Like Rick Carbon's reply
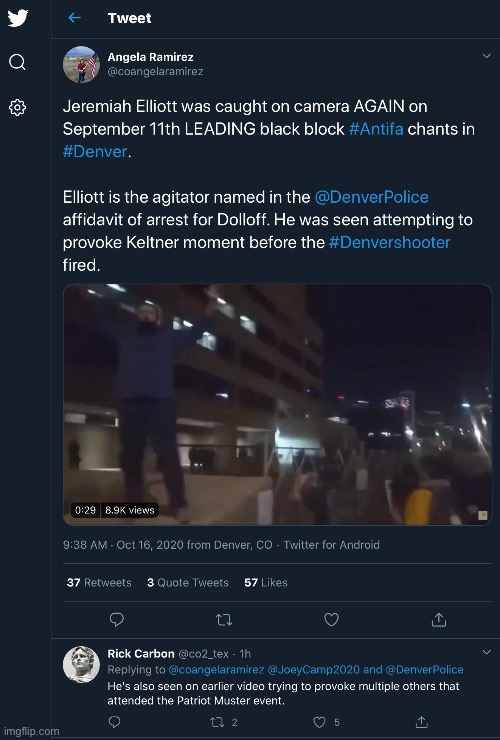 pos(320,722)
